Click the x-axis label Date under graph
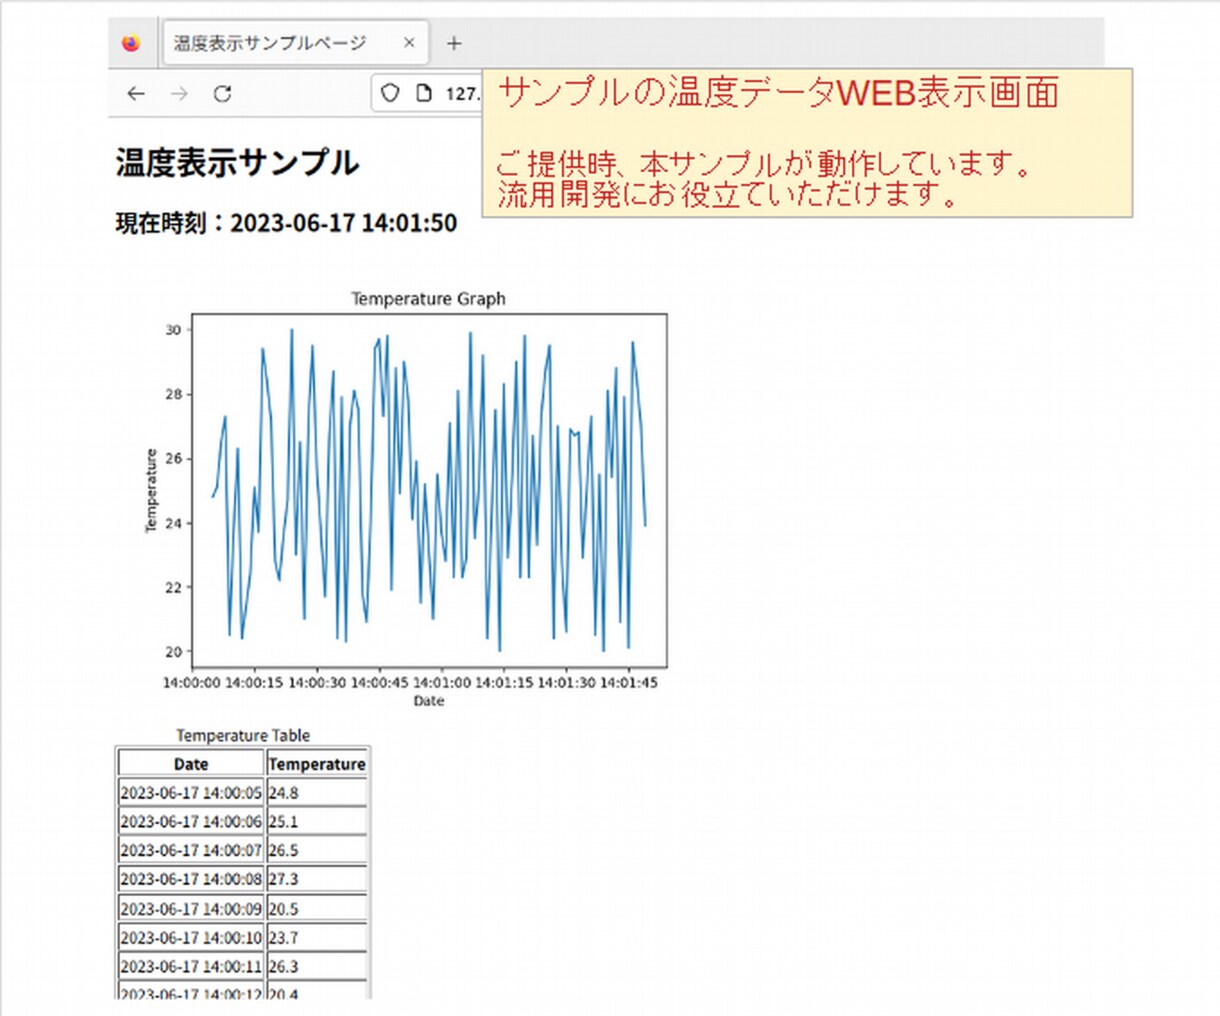 point(429,701)
